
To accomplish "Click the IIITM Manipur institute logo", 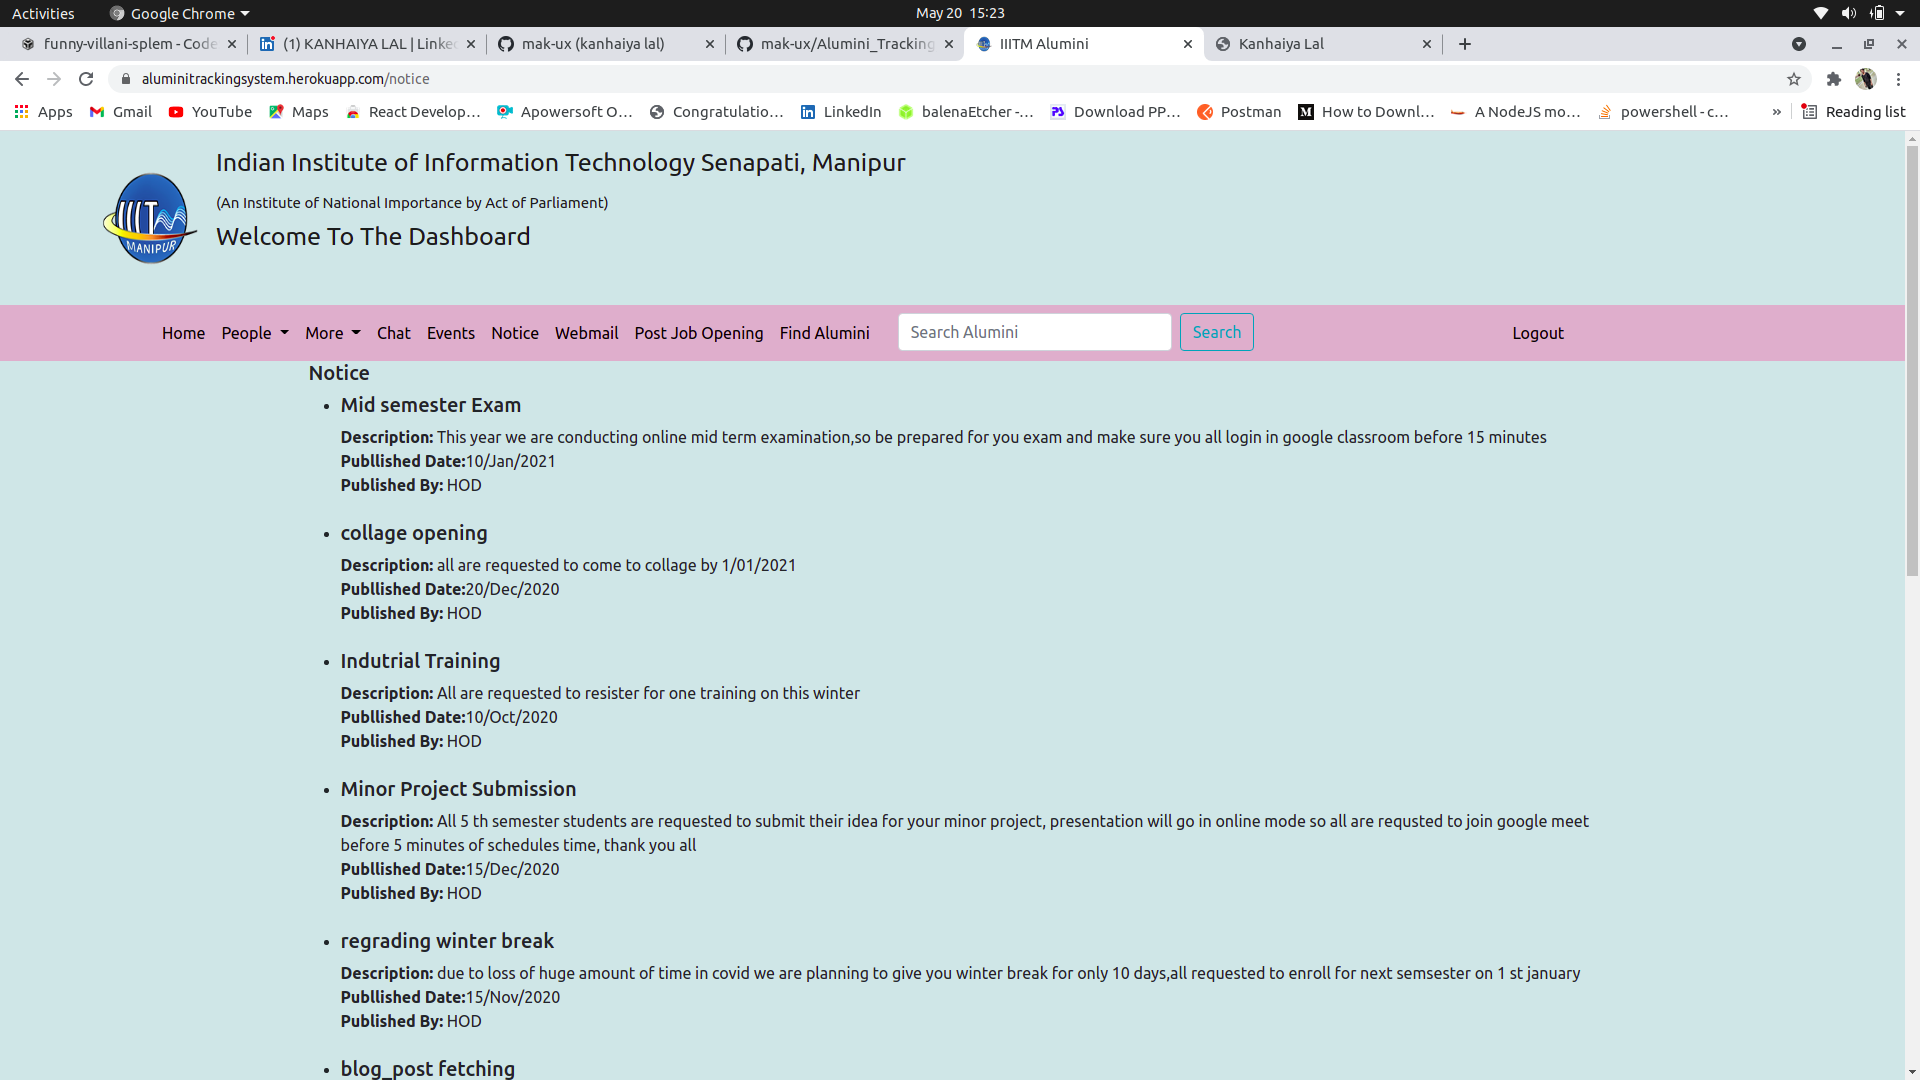I will (149, 217).
